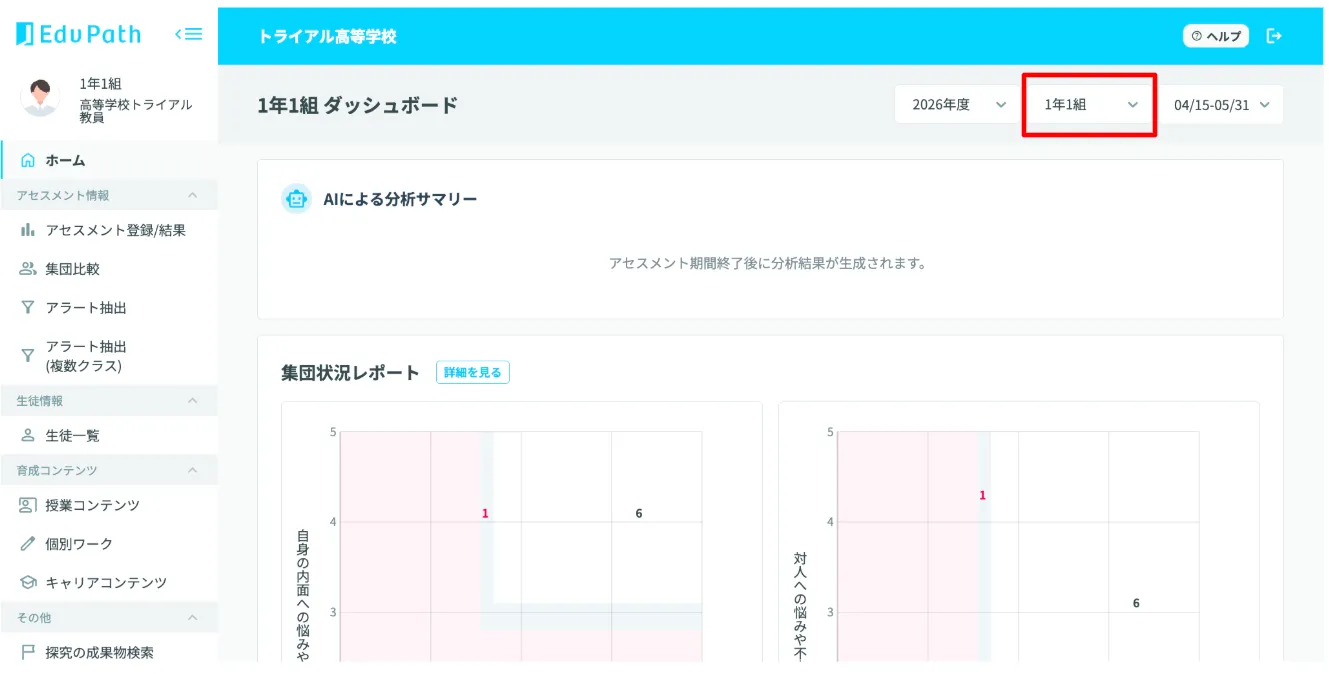This screenshot has height=674, width=1329.
Task: Click the red 1 in 対人への悩み chart
Action: (x=982, y=495)
